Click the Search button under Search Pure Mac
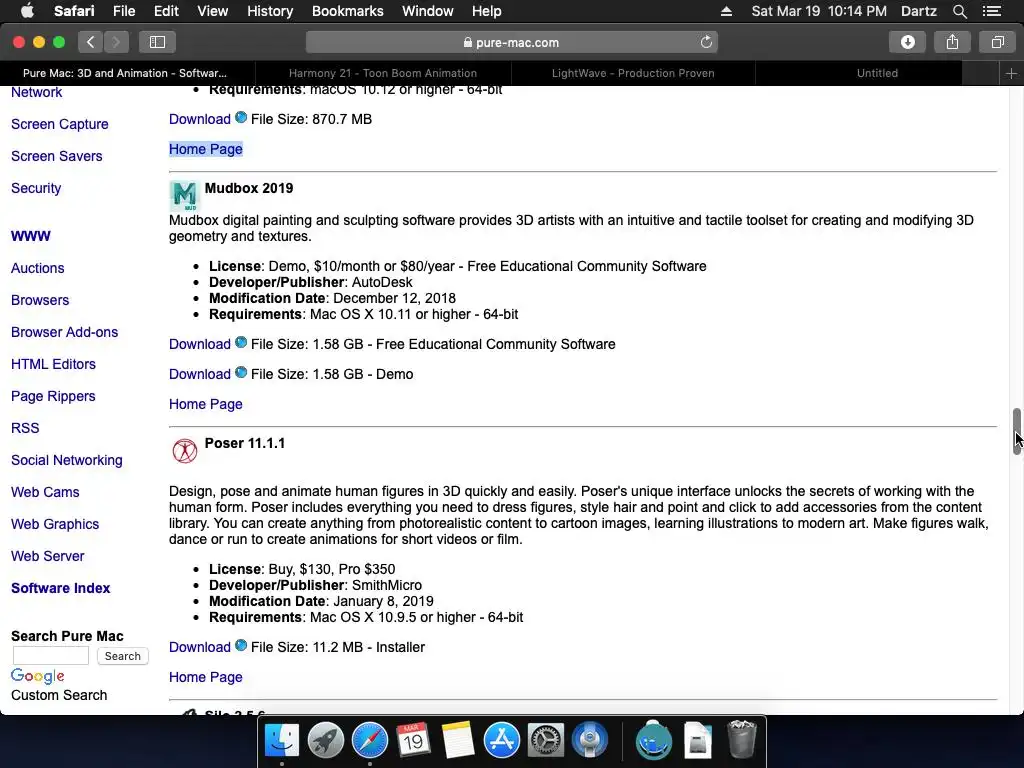Screen dimensions: 1024x768 (123, 656)
